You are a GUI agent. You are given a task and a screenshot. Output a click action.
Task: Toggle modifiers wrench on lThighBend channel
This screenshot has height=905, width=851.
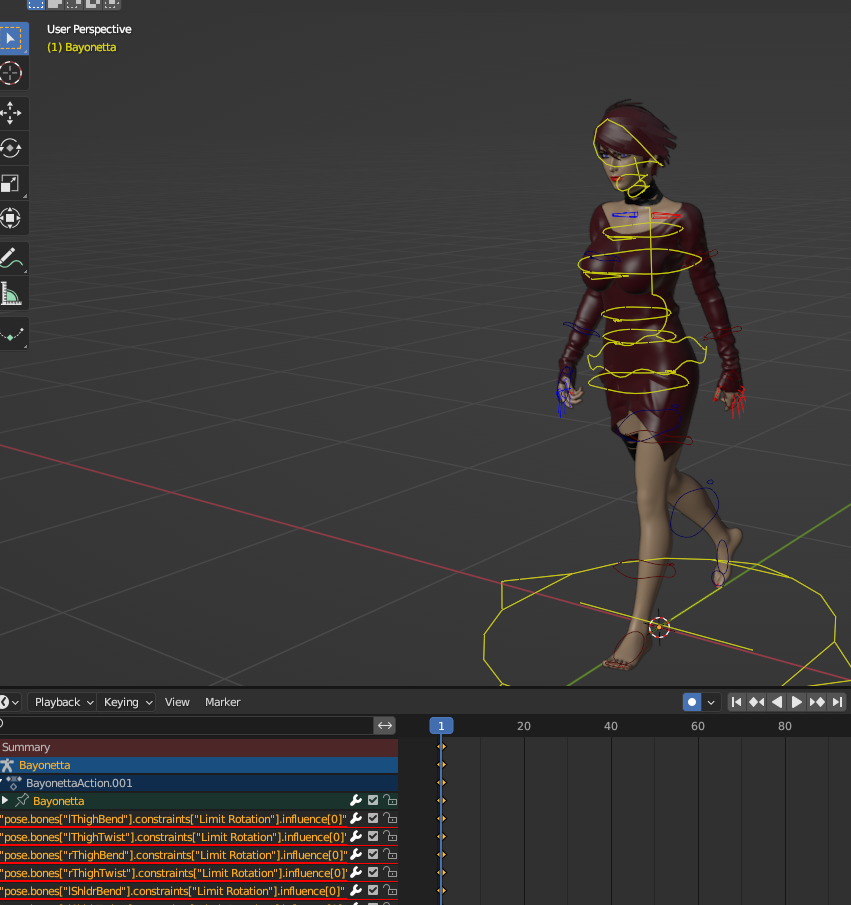click(356, 818)
